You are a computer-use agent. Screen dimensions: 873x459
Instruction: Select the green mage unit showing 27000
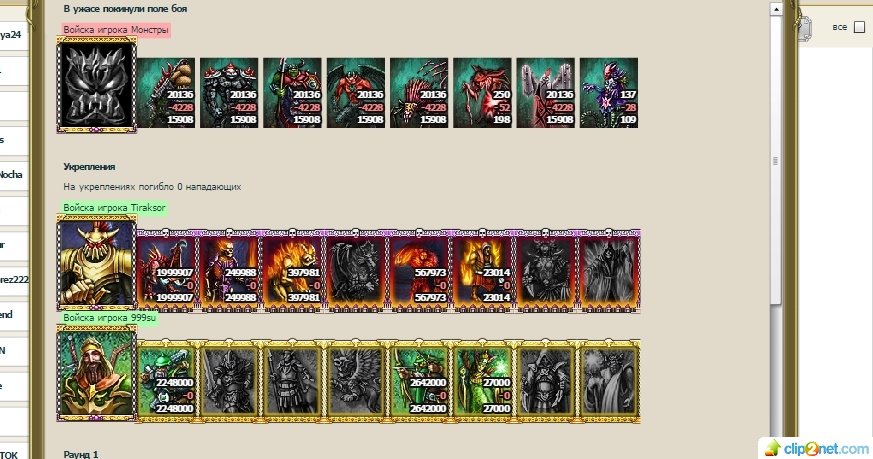(482, 381)
